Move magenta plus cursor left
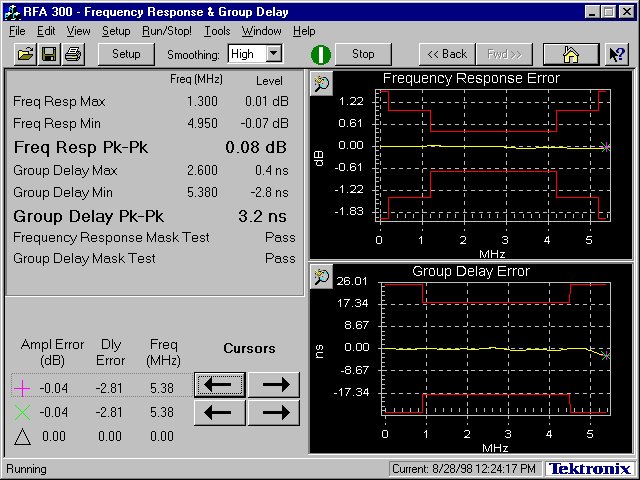The image size is (640, 480). (220, 384)
